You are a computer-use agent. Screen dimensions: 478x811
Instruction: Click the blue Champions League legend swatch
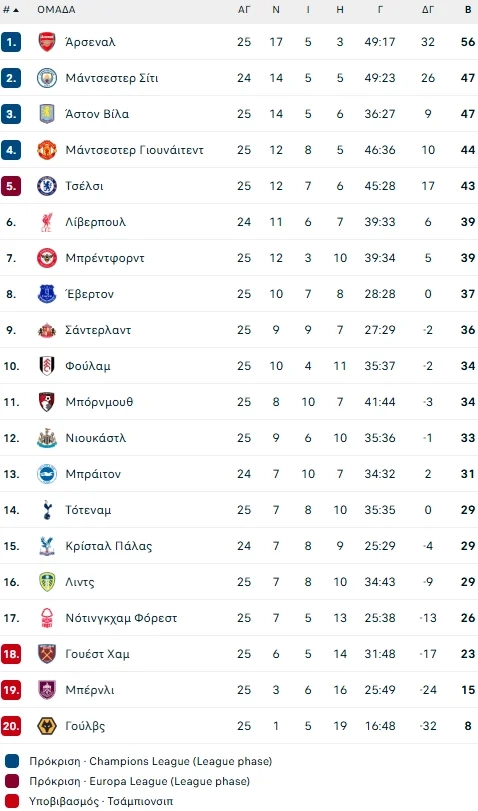pyautogui.click(x=12, y=761)
